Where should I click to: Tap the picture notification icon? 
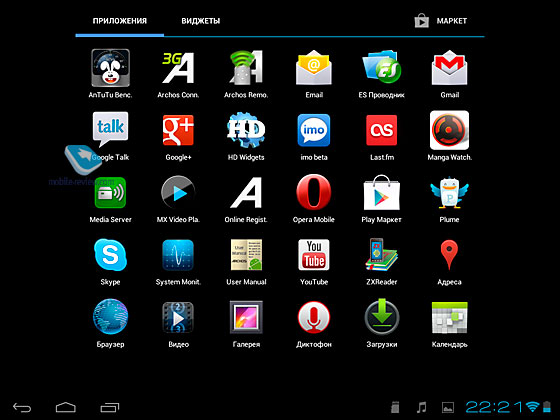pyautogui.click(x=448, y=407)
